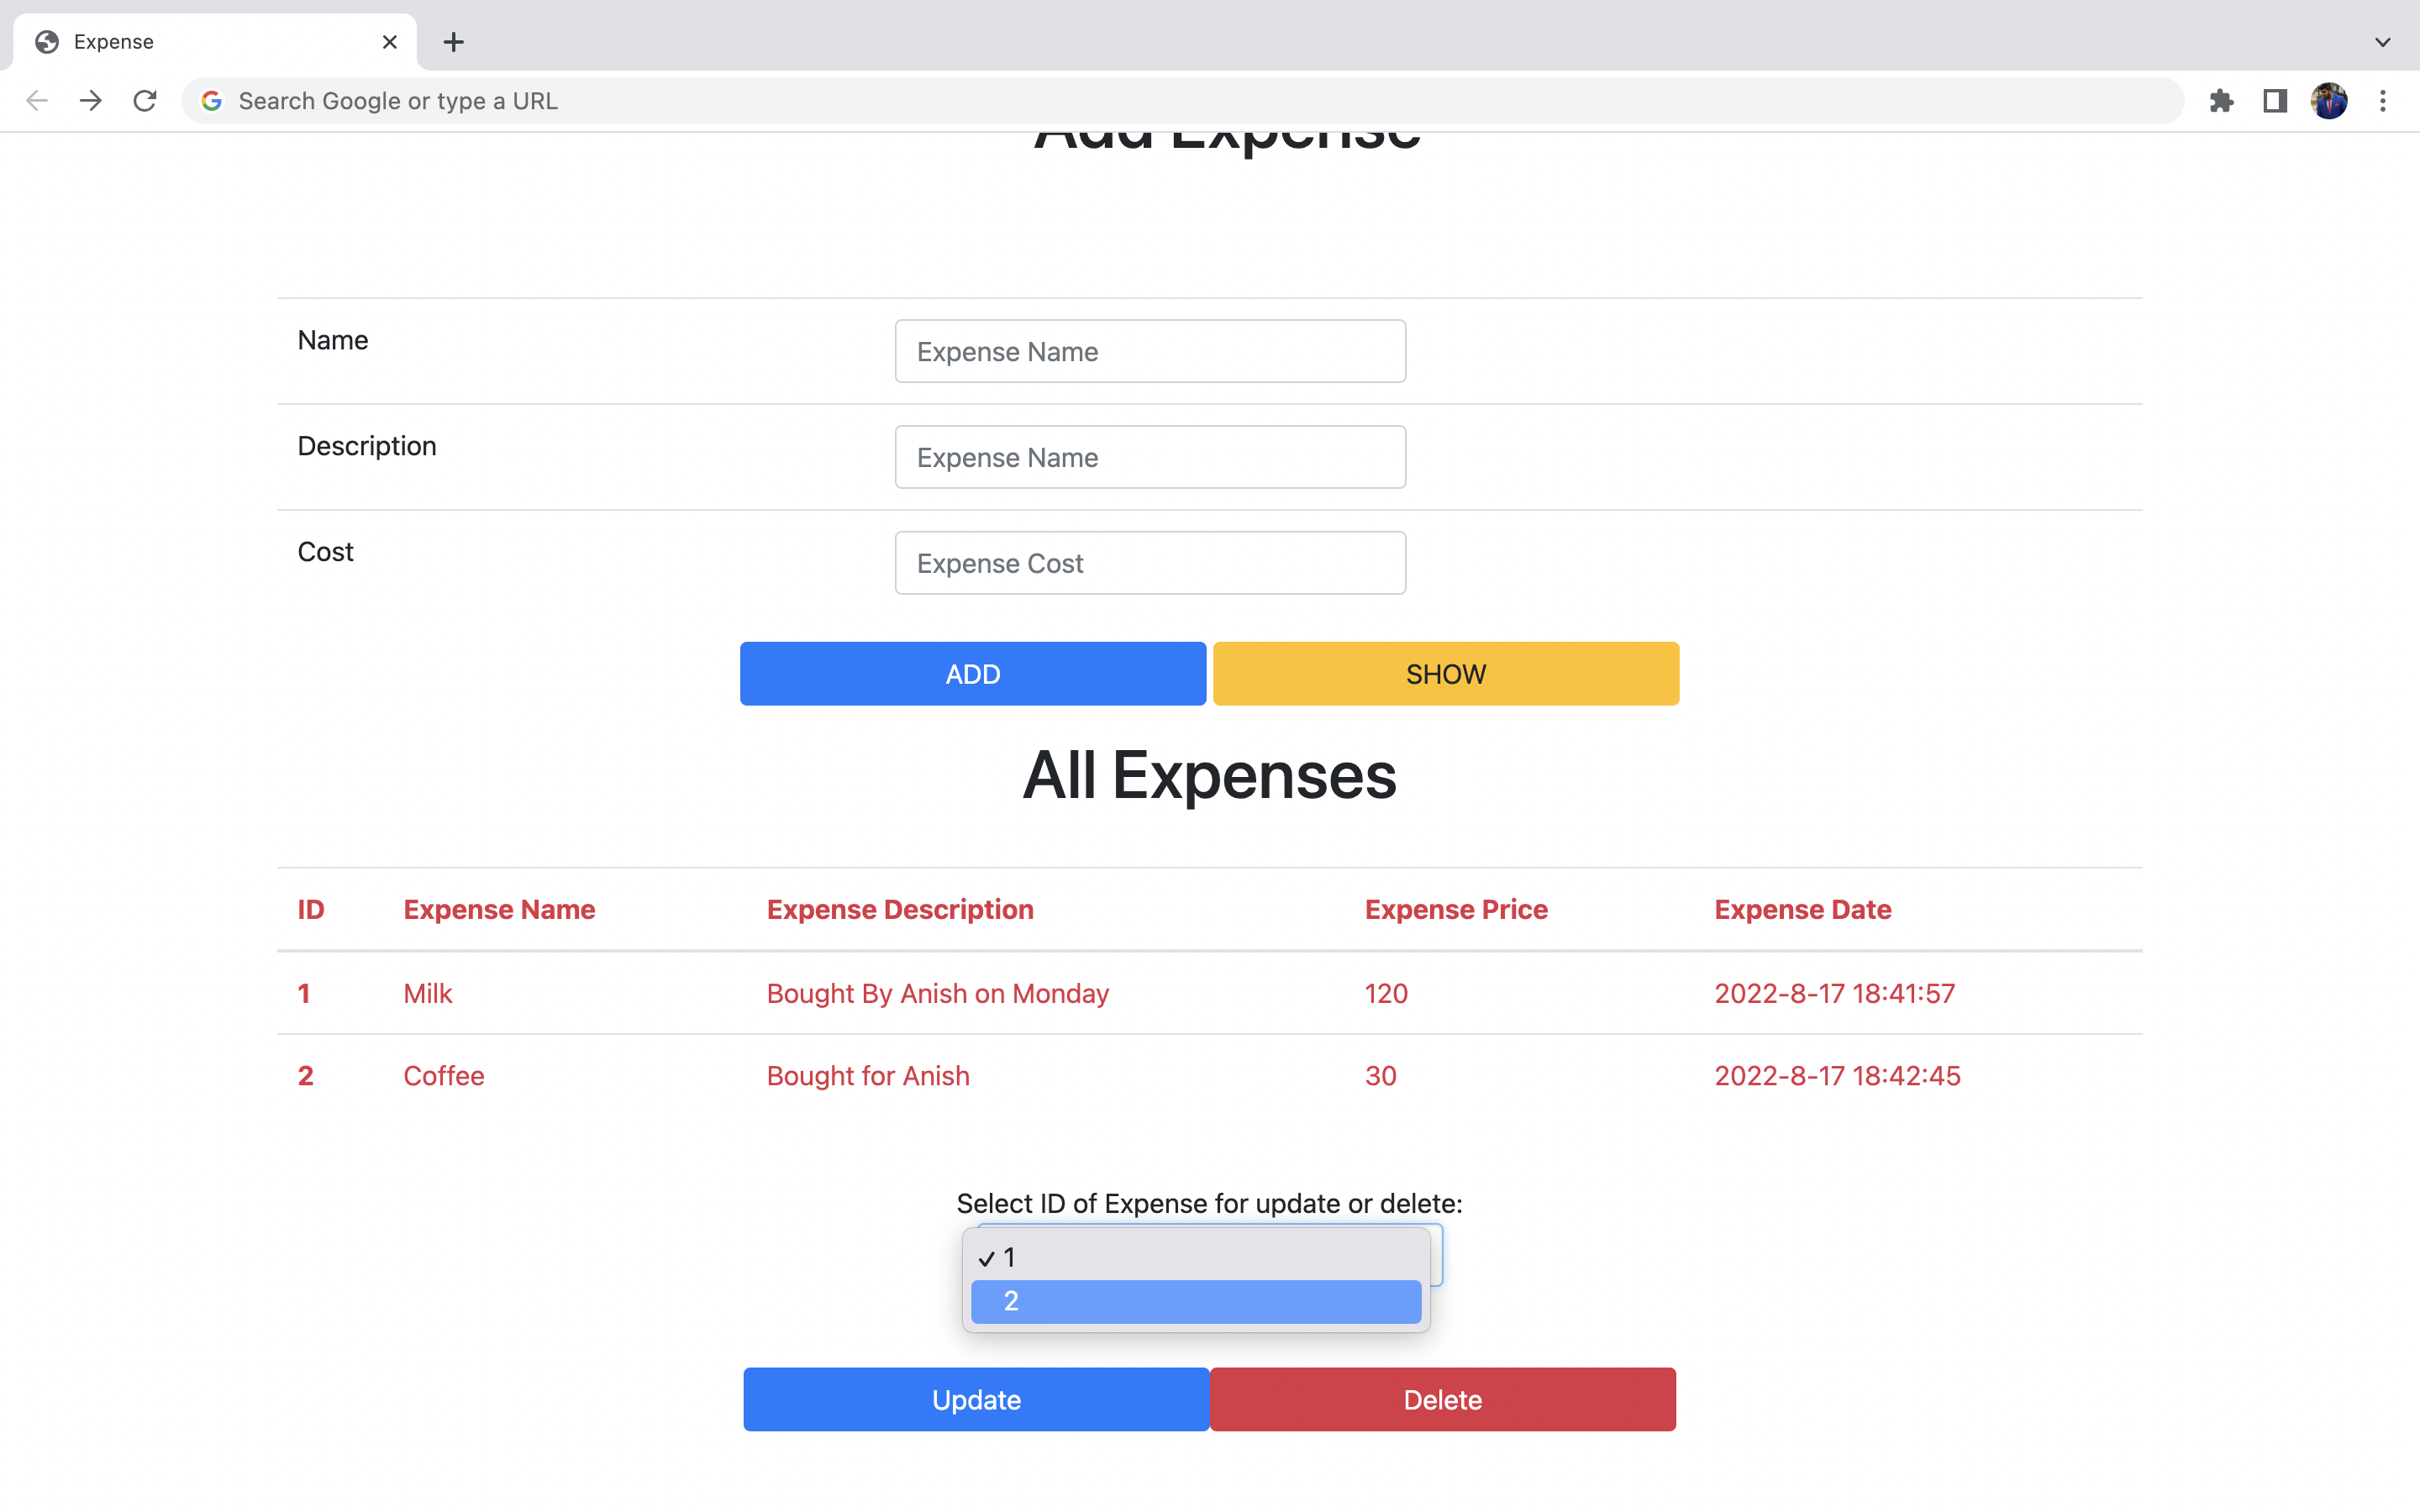Image resolution: width=2420 pixels, height=1512 pixels.
Task: Choose the checked option 1 in dropdown
Action: coord(1195,1257)
